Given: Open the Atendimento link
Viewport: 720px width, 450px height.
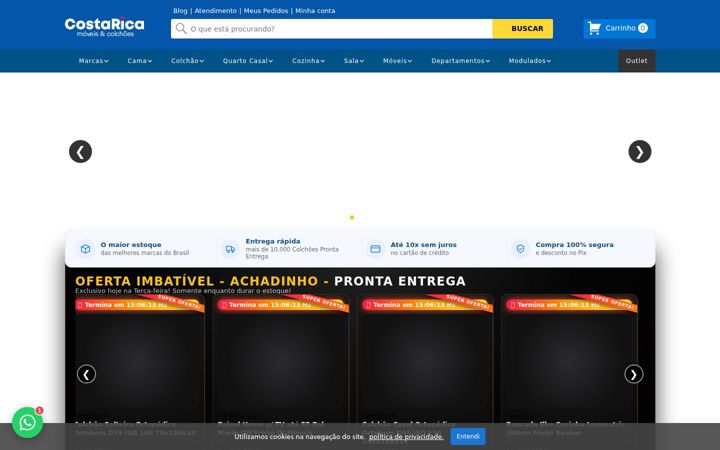Looking at the screenshot, I should point(216,11).
